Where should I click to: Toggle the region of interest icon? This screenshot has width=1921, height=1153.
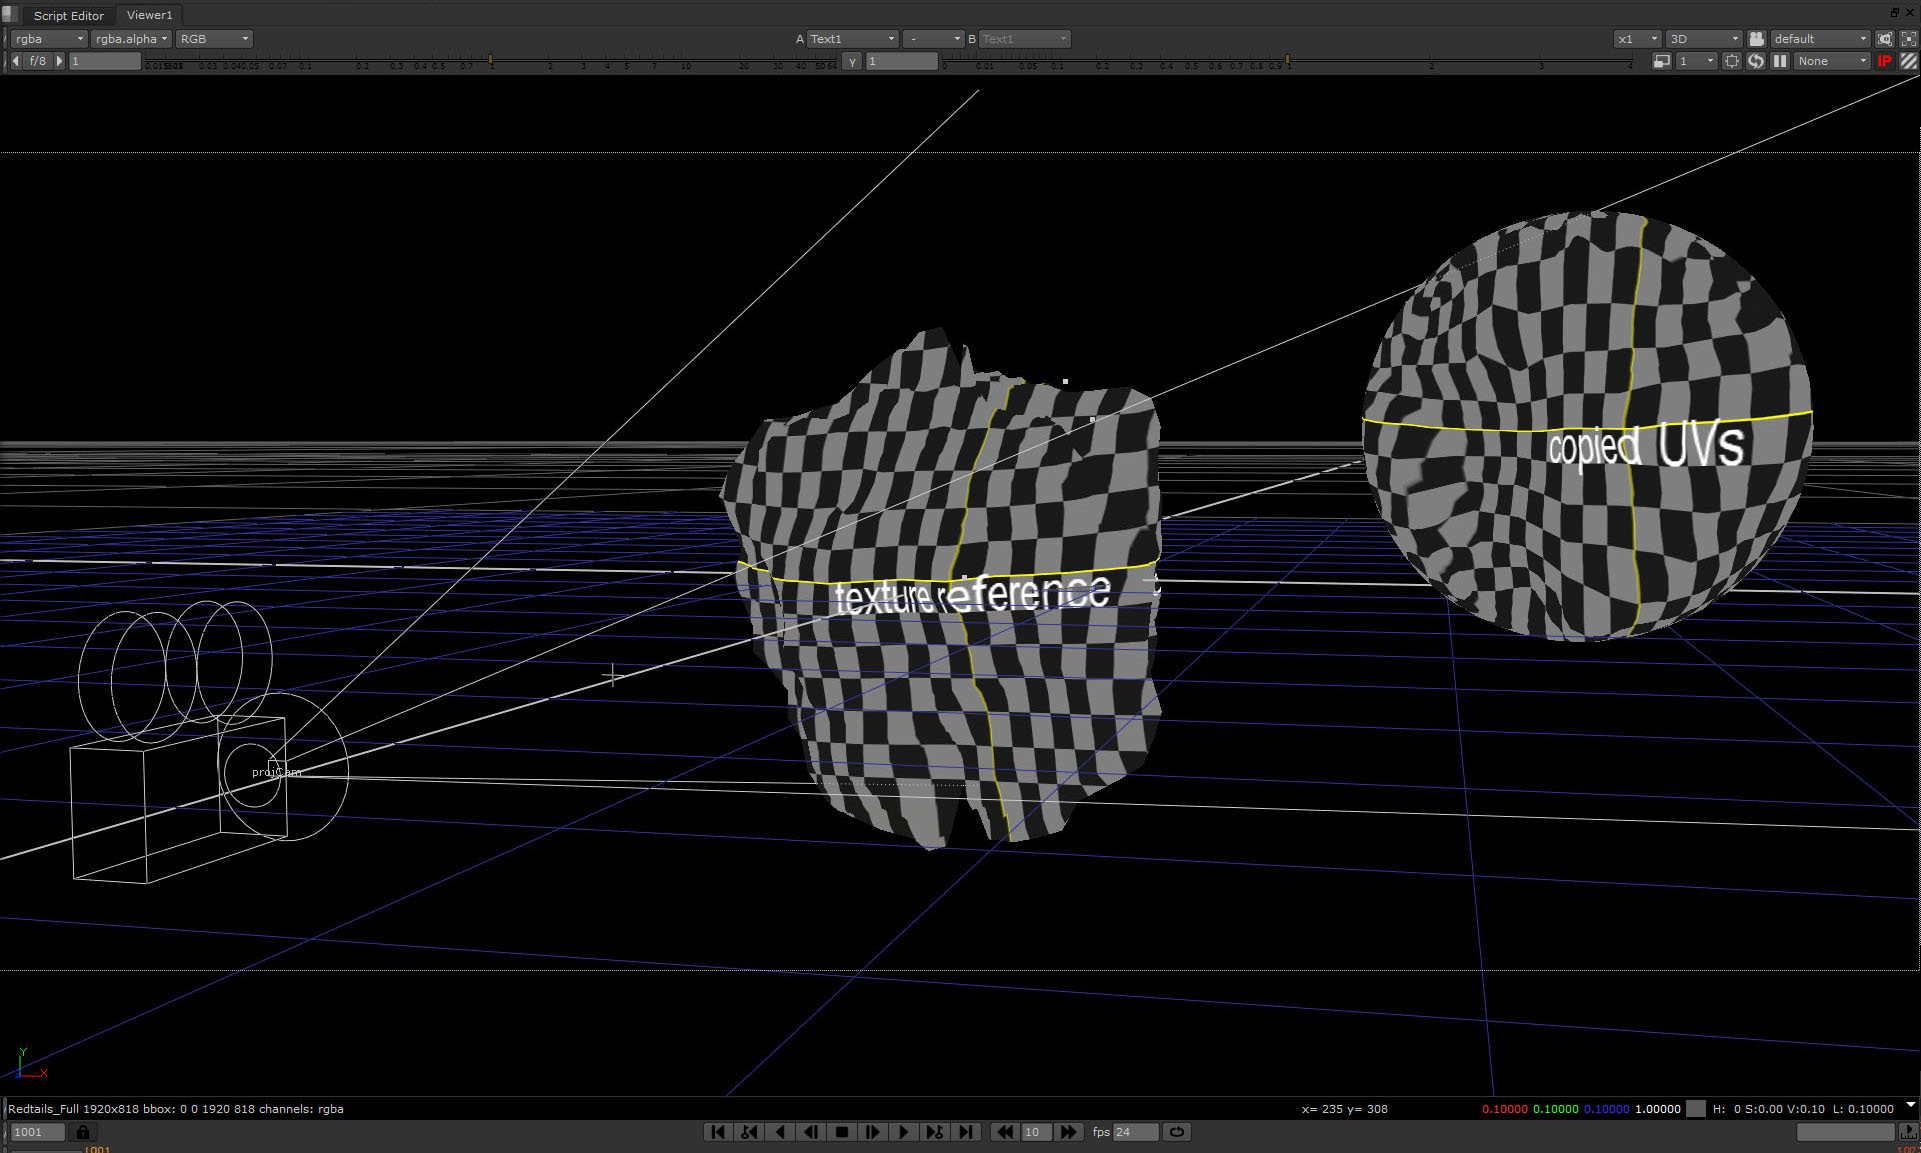click(1732, 61)
